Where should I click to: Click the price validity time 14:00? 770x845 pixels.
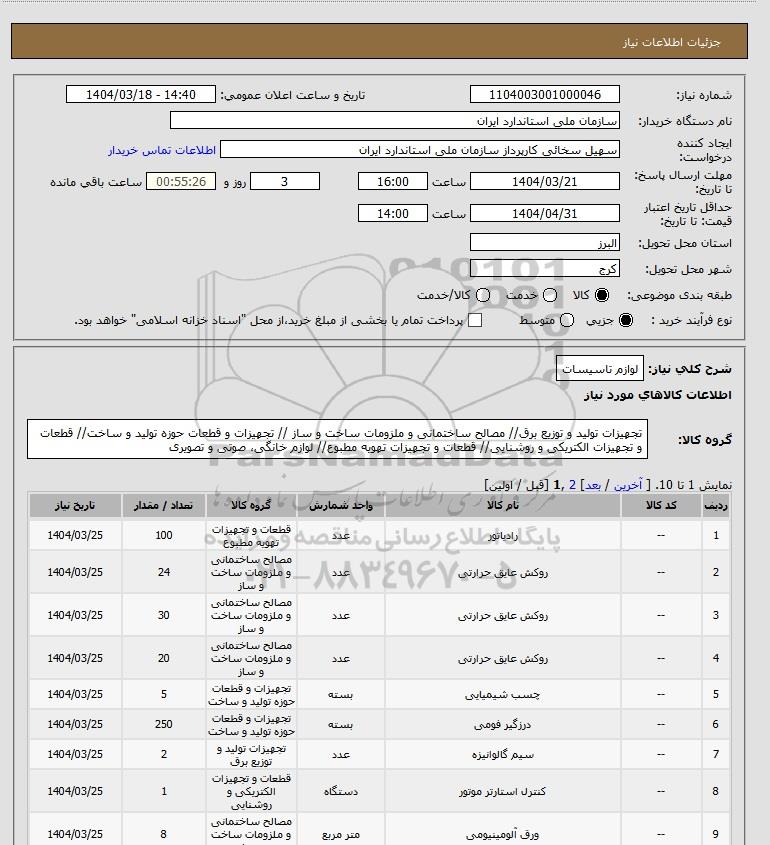[x=393, y=213]
